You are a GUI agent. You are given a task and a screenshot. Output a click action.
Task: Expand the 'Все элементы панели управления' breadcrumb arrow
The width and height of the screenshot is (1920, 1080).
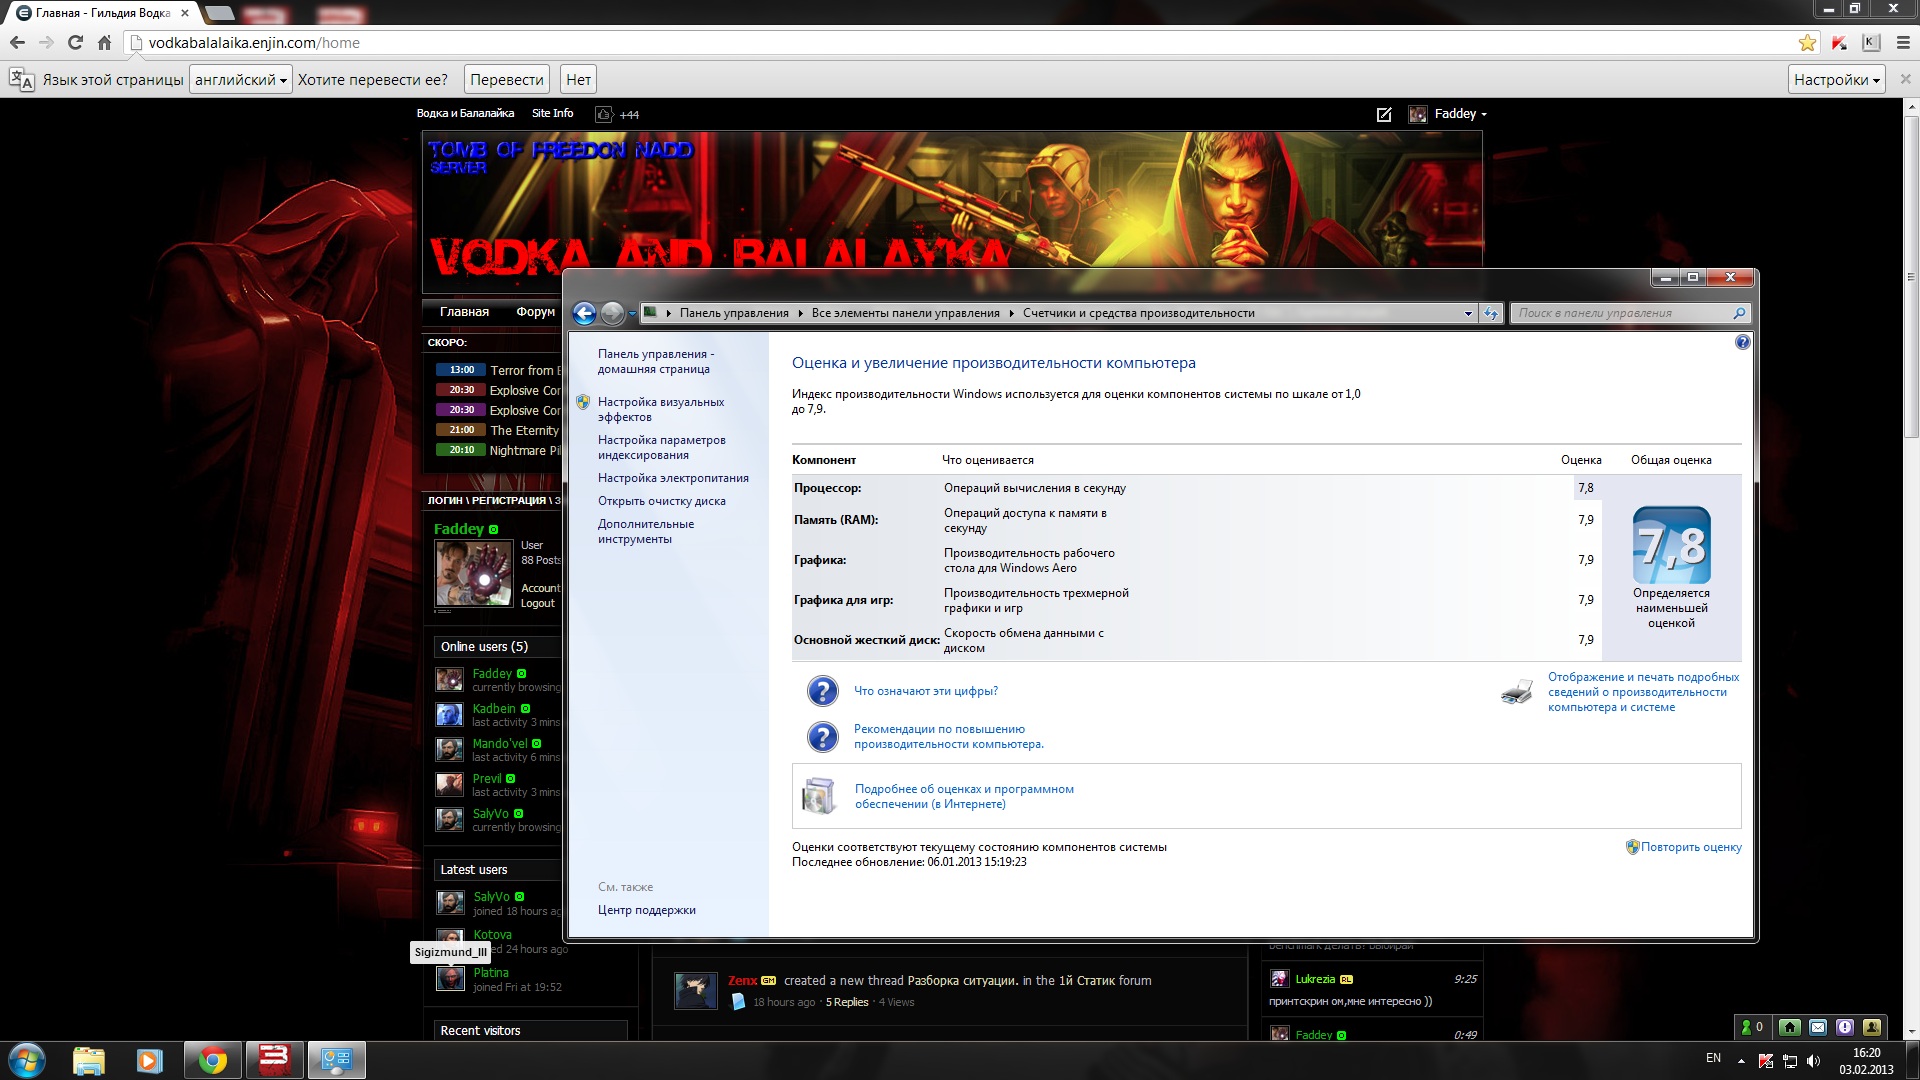(x=1012, y=313)
